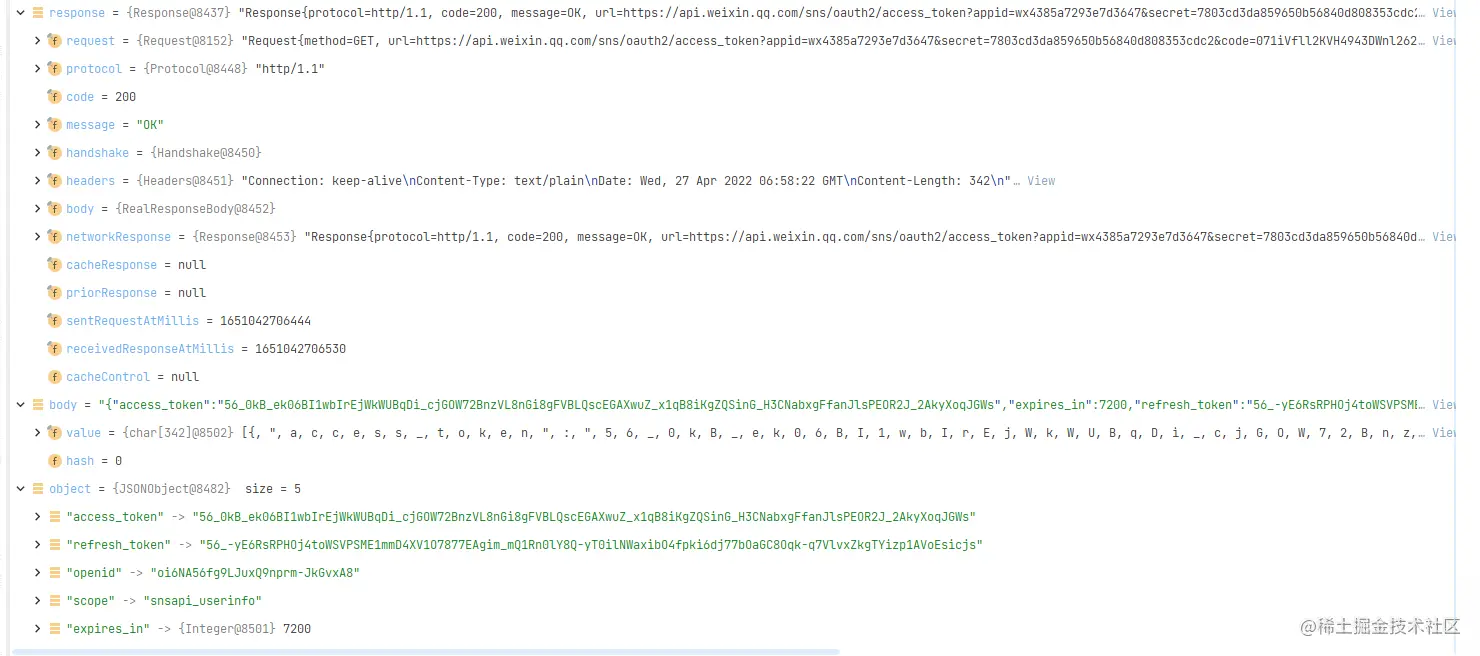This screenshot has height=656, width=1480.
Task: Click the field icon beside hash
Action: tap(55, 461)
